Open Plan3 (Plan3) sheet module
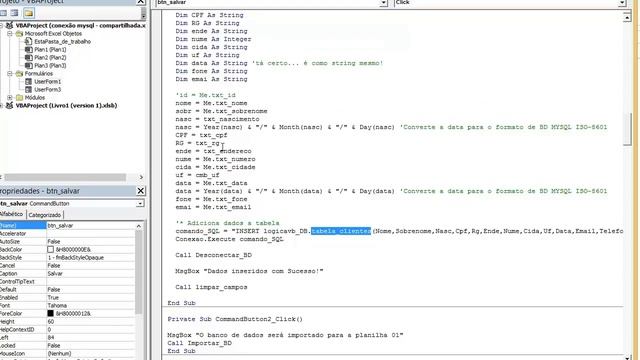 coord(50,65)
